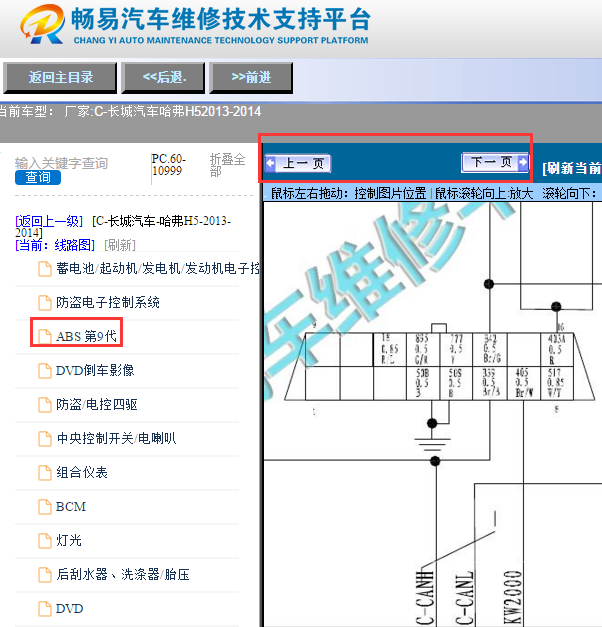Click the document icon beside 防盗电子控制系统
Image resolution: width=602 pixels, height=627 pixels.
[x=45, y=303]
